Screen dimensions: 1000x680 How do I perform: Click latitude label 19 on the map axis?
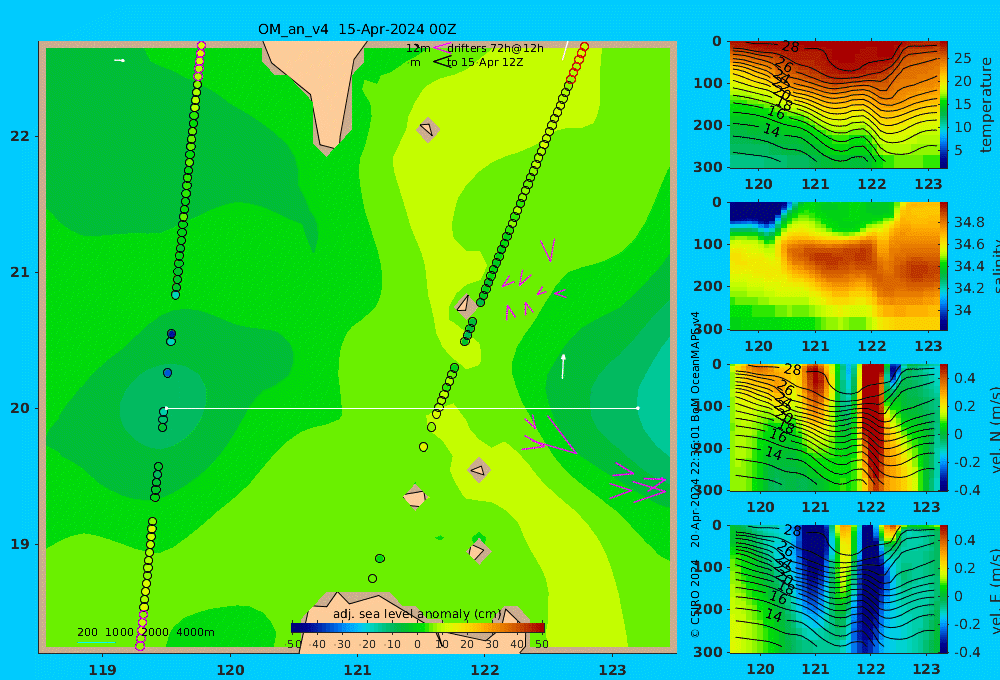20,544
